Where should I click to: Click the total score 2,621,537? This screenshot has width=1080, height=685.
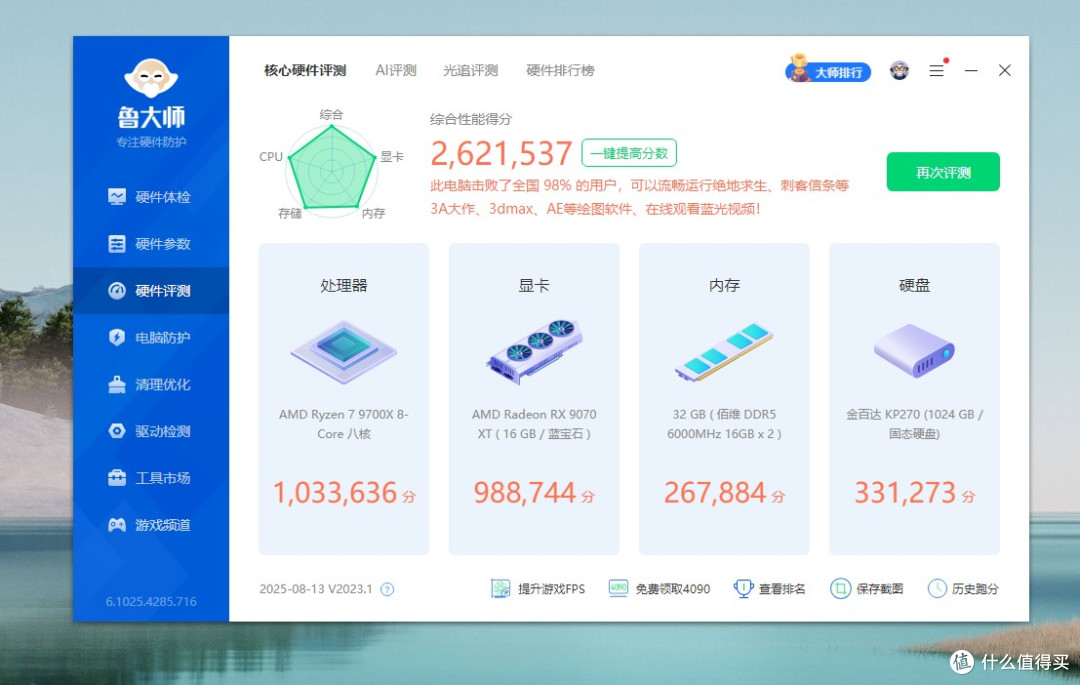tap(501, 153)
